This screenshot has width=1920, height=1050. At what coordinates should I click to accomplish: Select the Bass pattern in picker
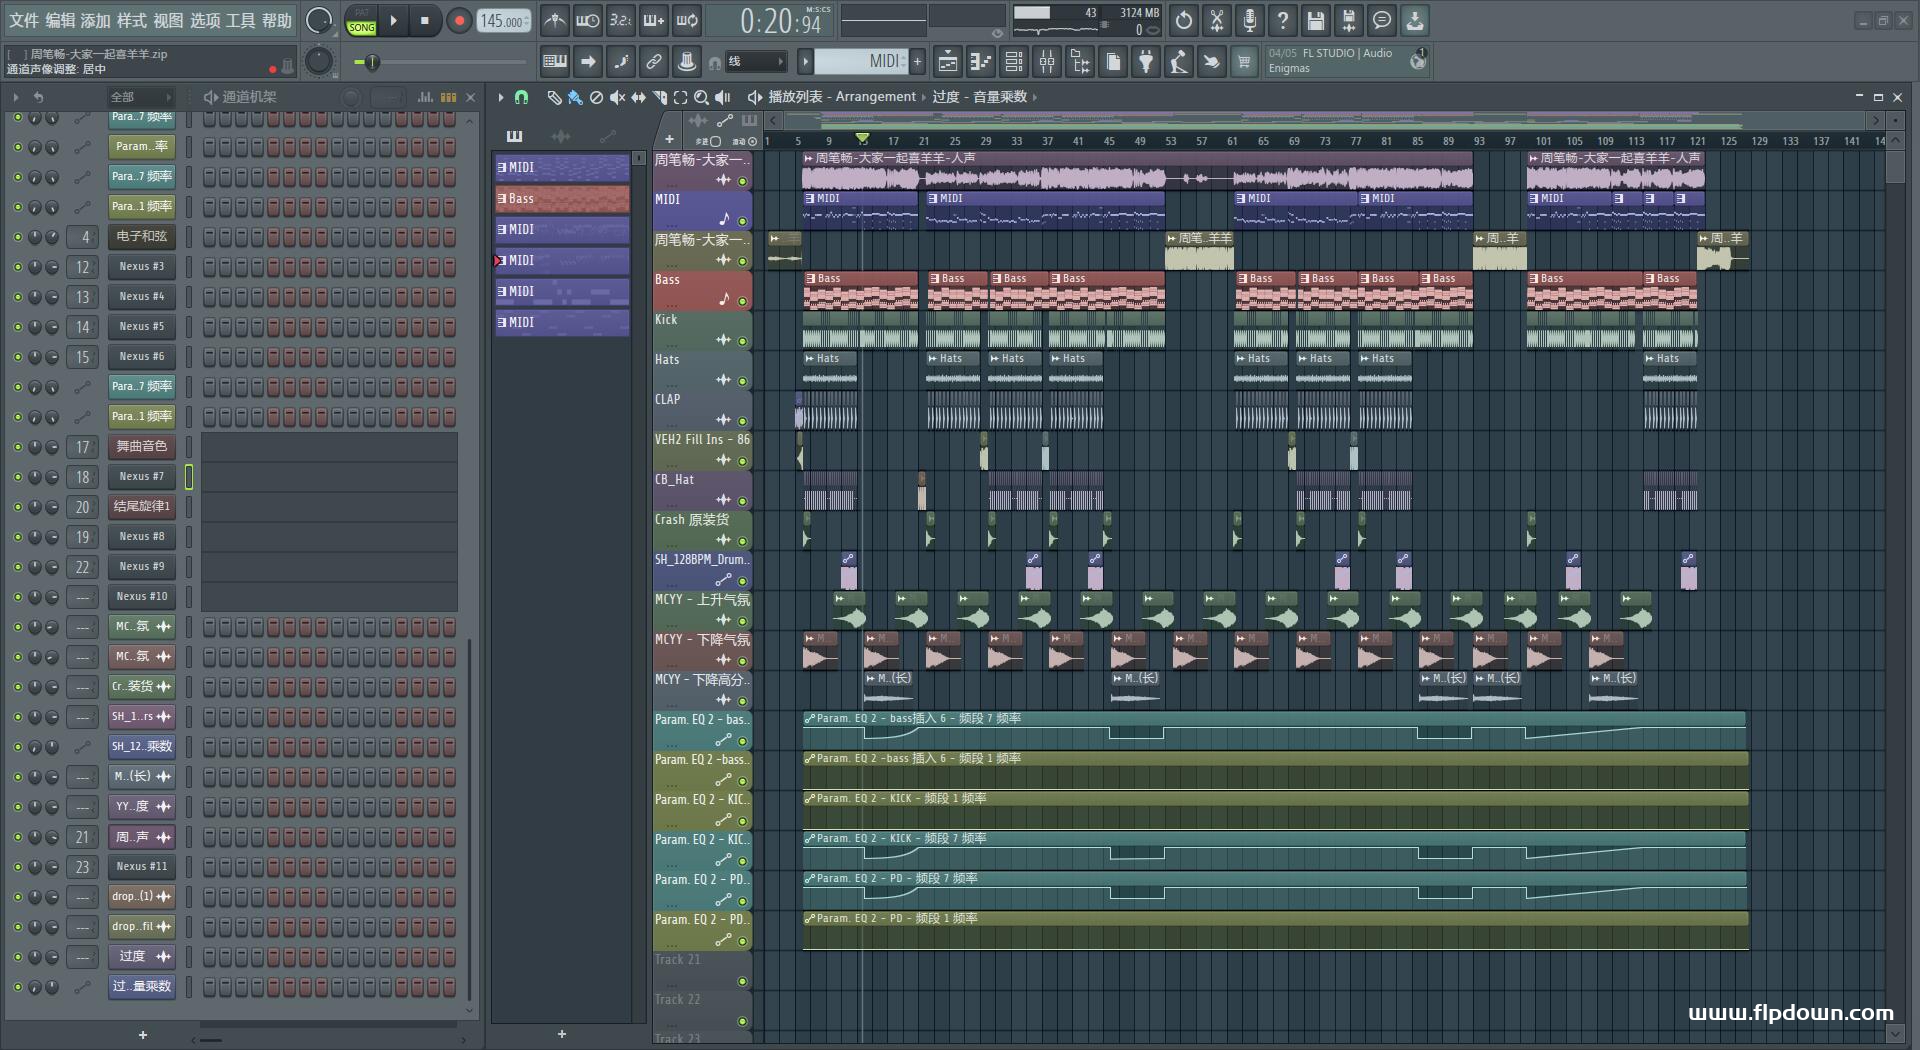(562, 198)
